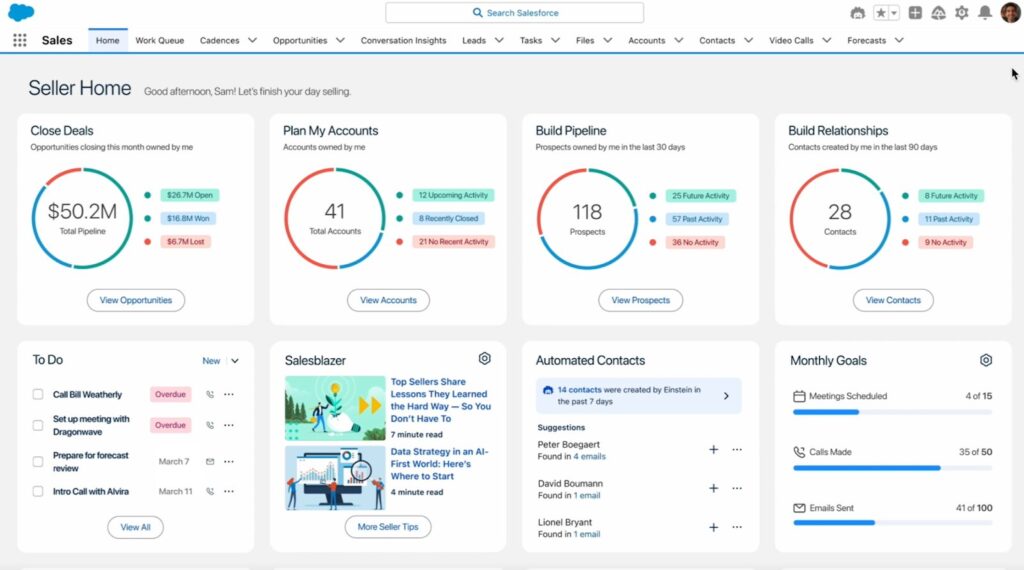Click the Search Salesforce field
This screenshot has width=1024, height=570.
click(515, 12)
